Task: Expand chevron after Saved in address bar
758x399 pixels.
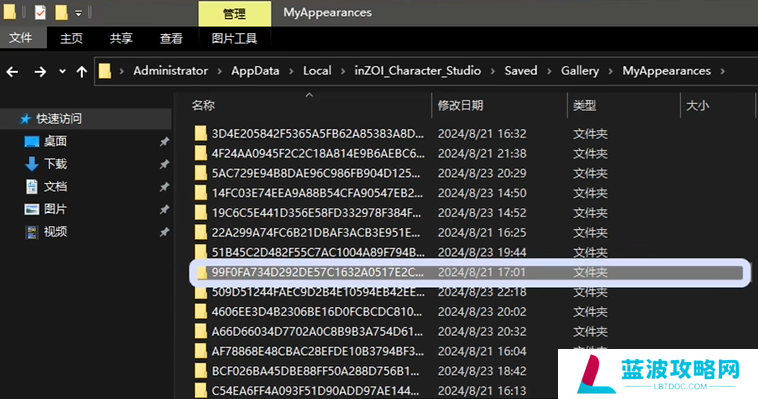Action: tap(549, 71)
